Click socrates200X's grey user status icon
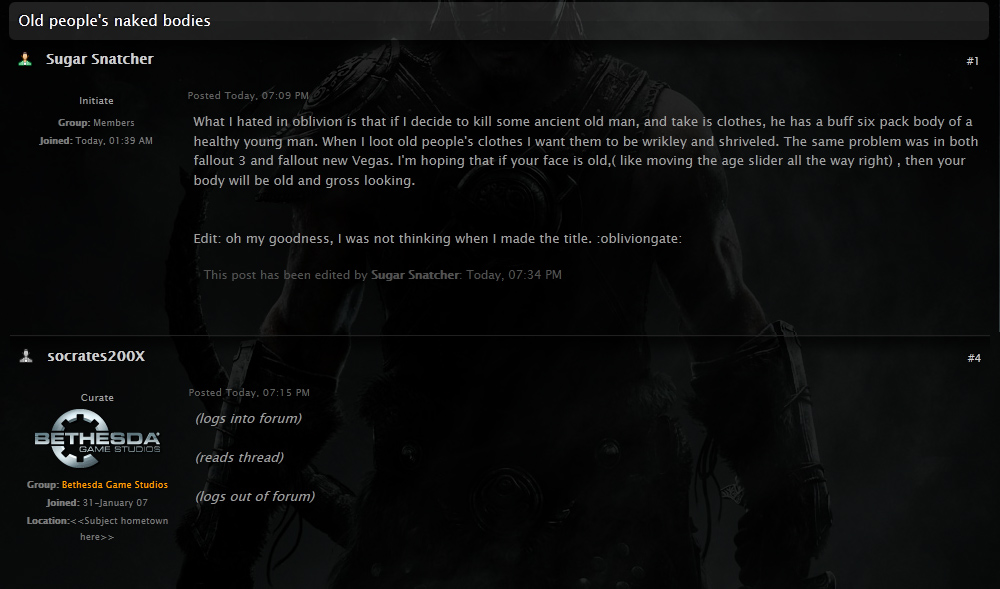This screenshot has width=1000, height=589. click(x=26, y=356)
